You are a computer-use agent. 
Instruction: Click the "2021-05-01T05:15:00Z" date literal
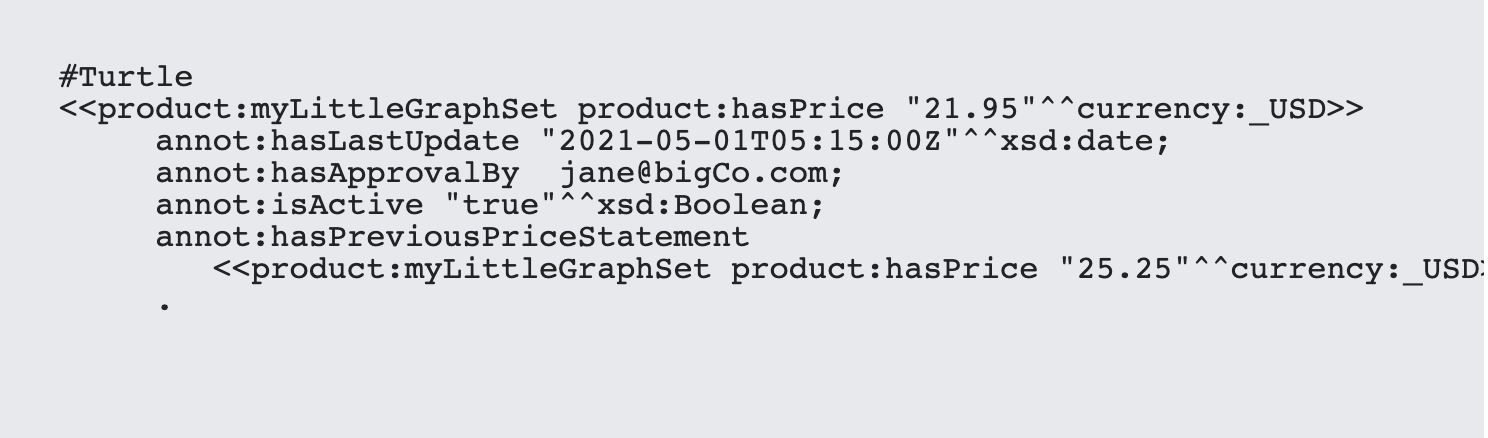[x=751, y=140]
